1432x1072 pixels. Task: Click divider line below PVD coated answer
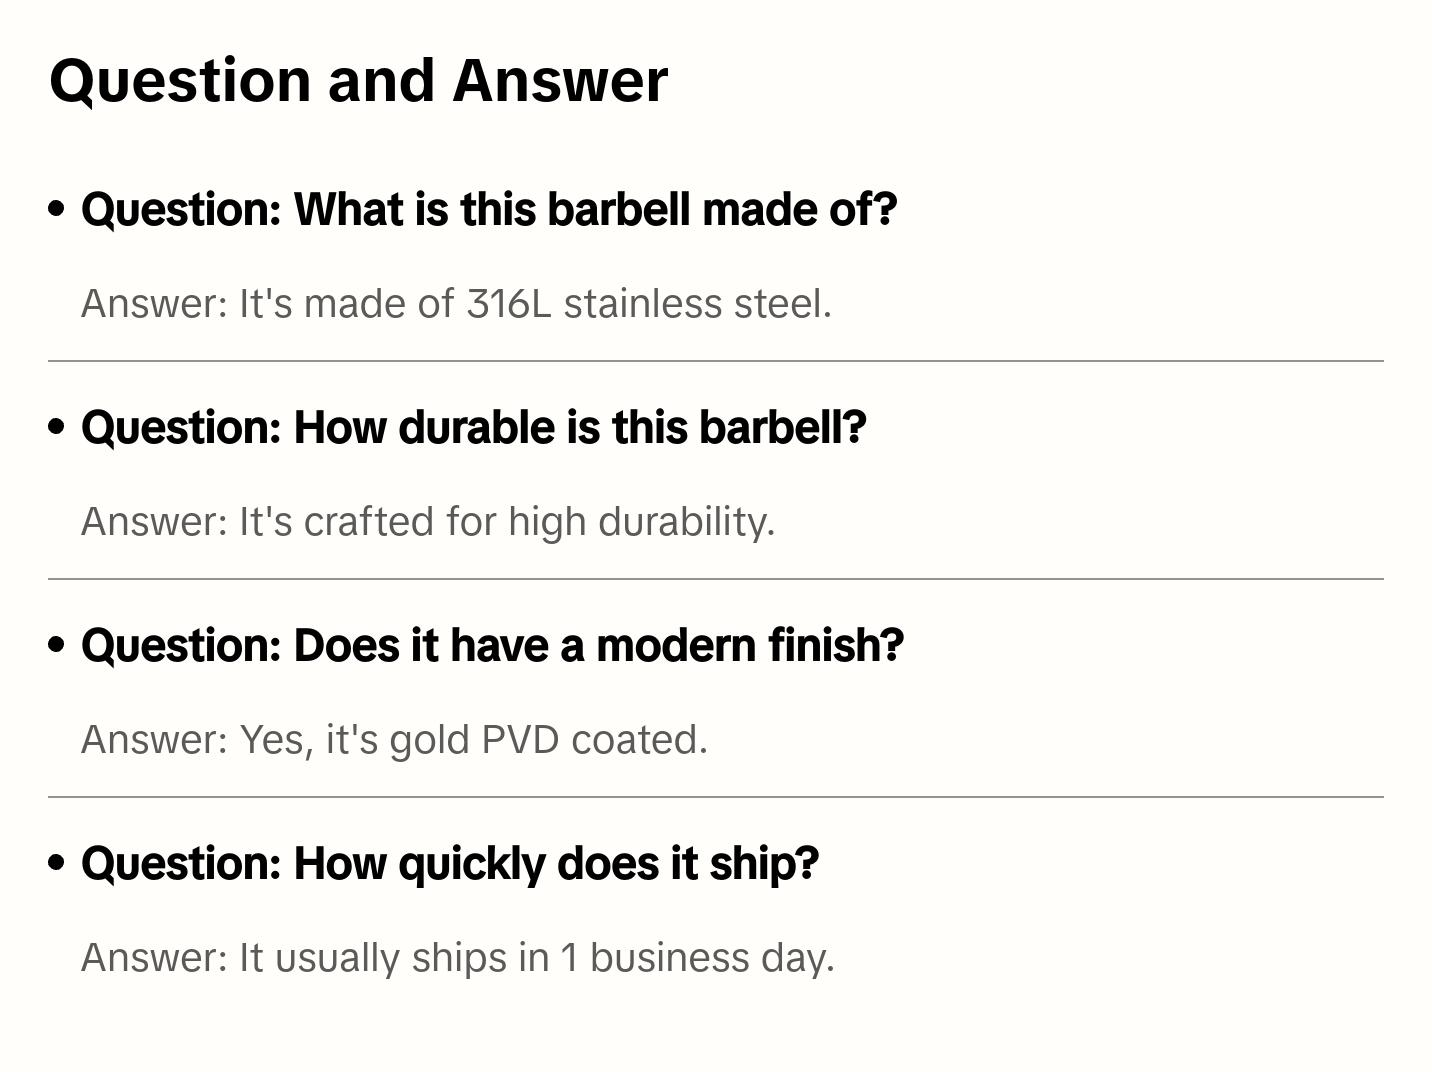tap(716, 797)
